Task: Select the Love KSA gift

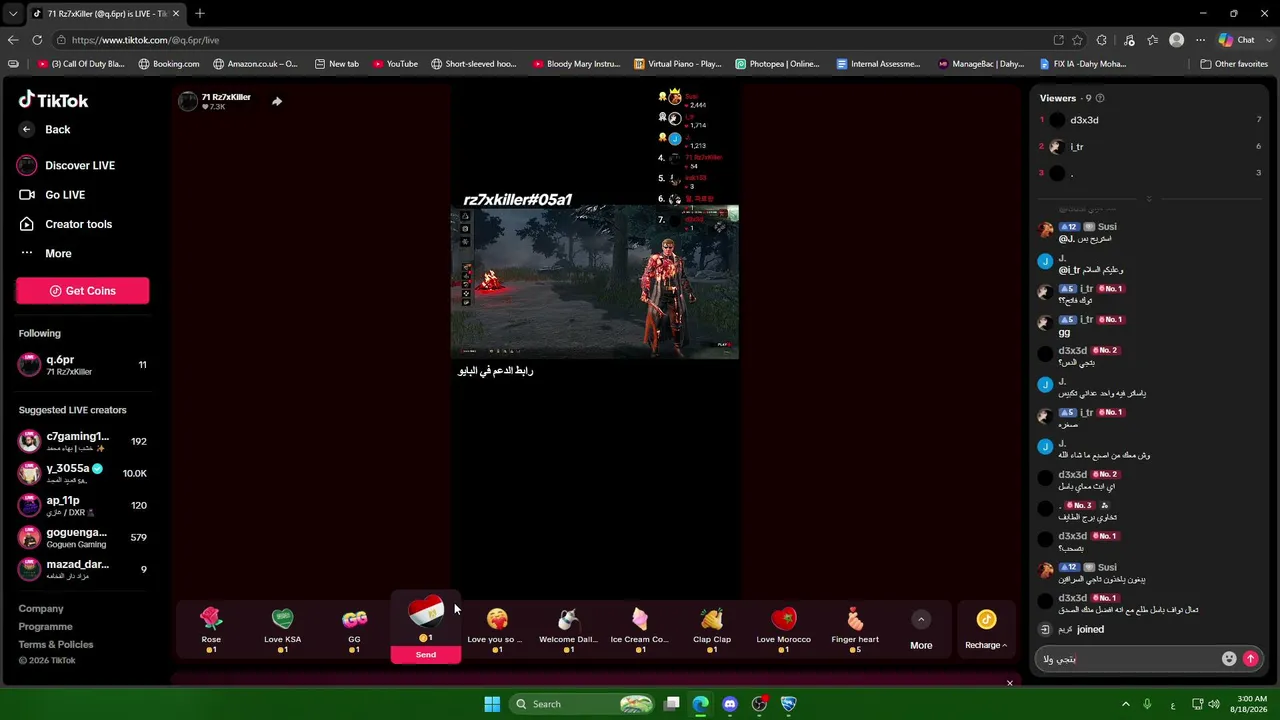Action: pos(282,631)
